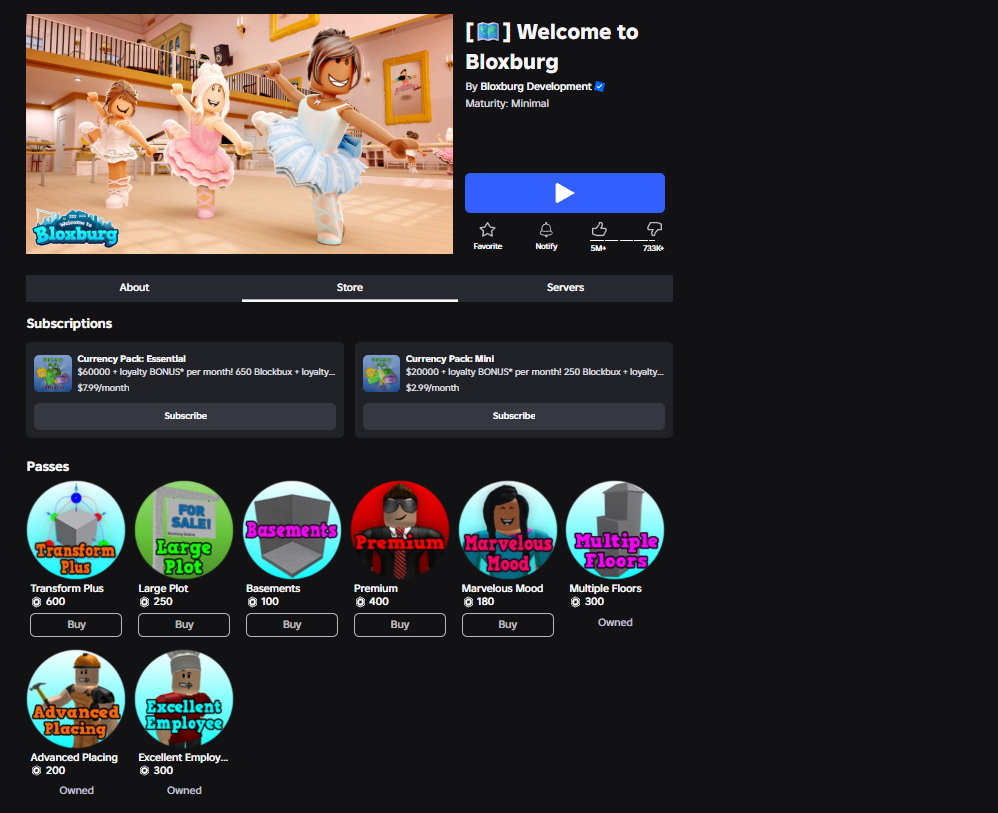
Task: Dislike the game with thumbs down
Action: tap(654, 229)
